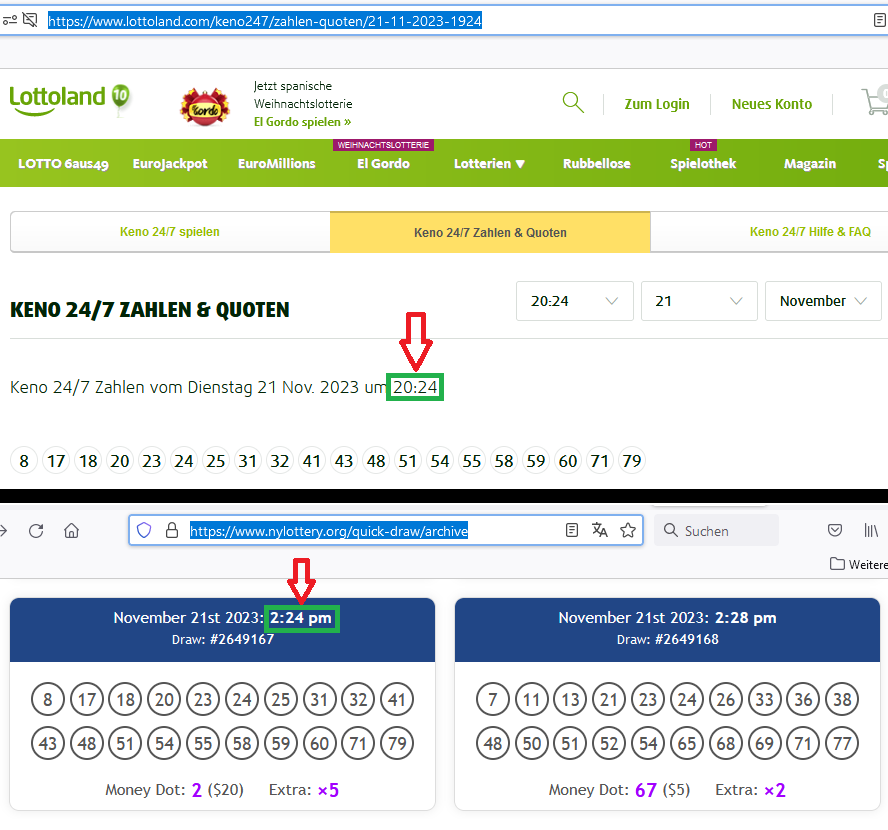This screenshot has height=830, width=888.
Task: Click the El Gordo logo image
Action: point(205,106)
